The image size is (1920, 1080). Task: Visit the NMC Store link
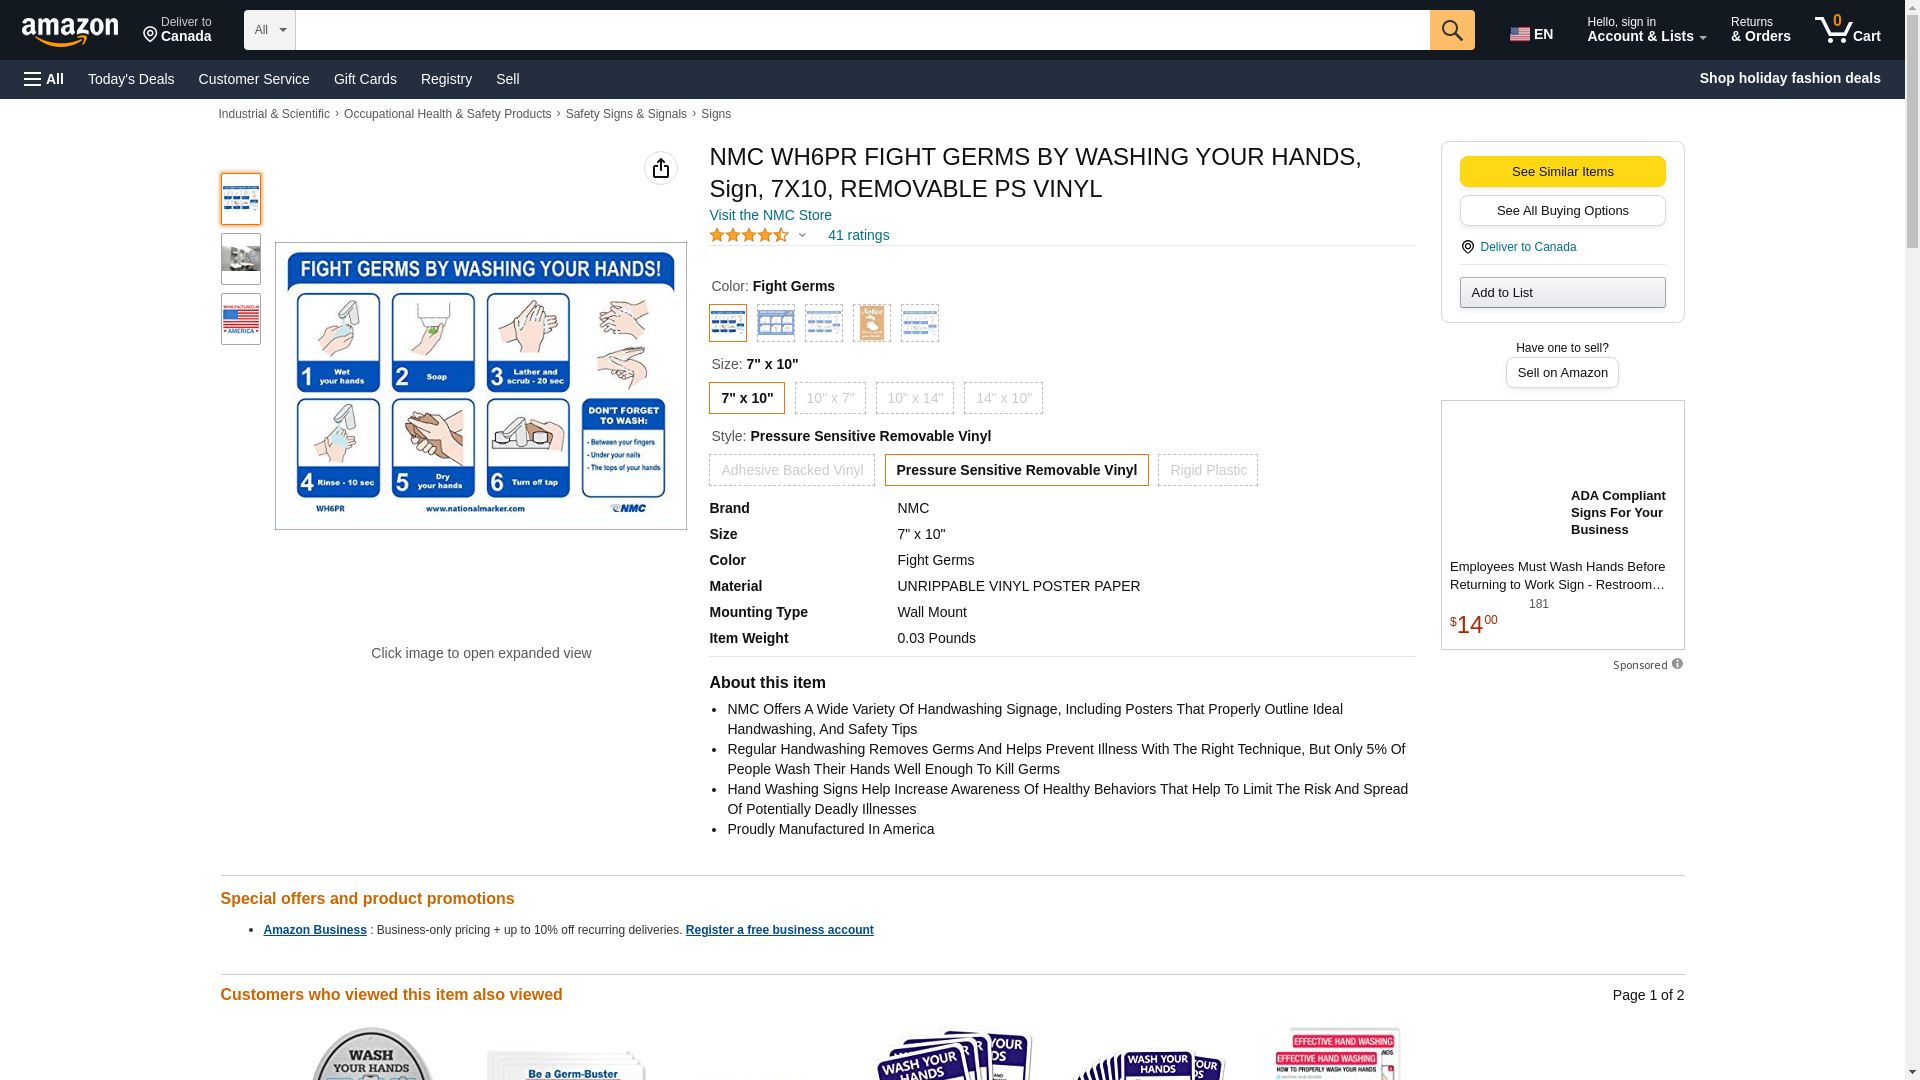tap(770, 215)
